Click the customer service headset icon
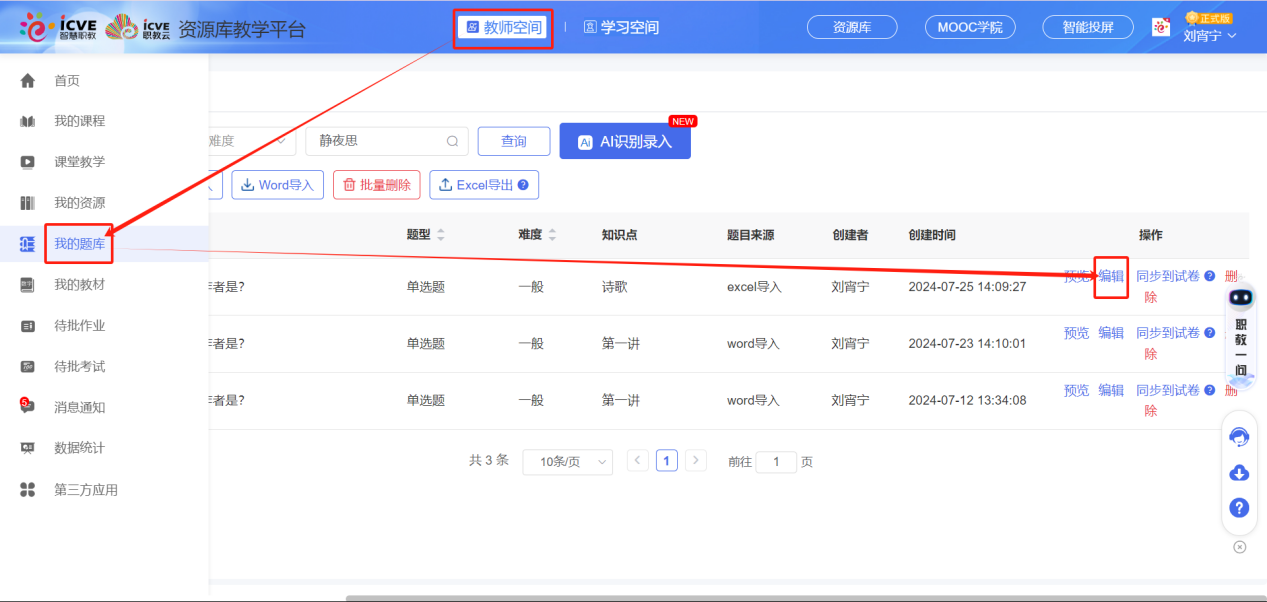 point(1239,437)
